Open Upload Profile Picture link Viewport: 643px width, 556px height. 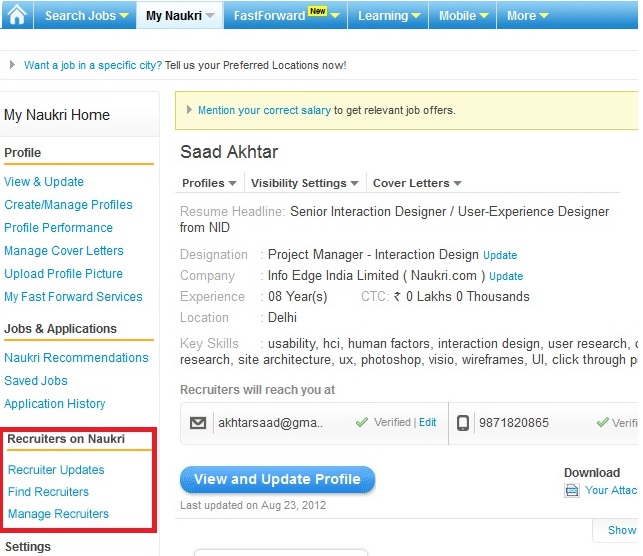pos(63,273)
